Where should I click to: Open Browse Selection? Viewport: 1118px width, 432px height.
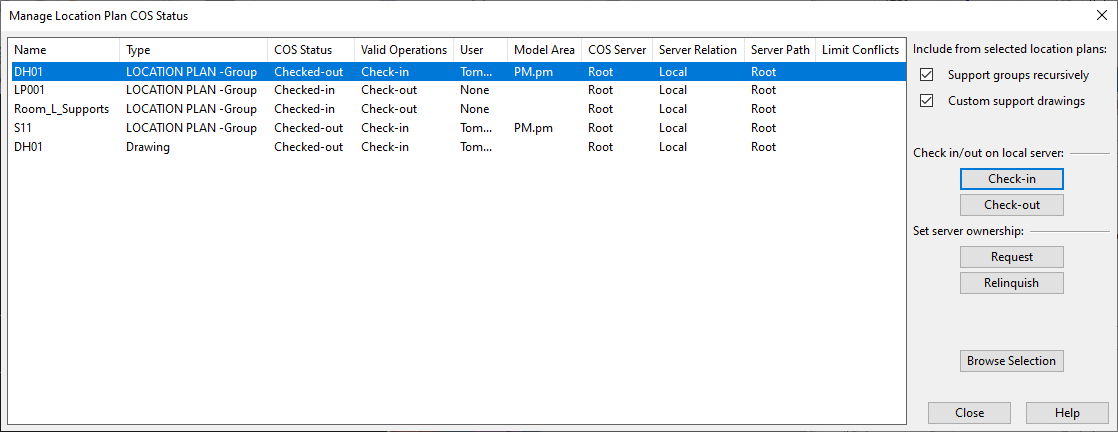[1011, 361]
